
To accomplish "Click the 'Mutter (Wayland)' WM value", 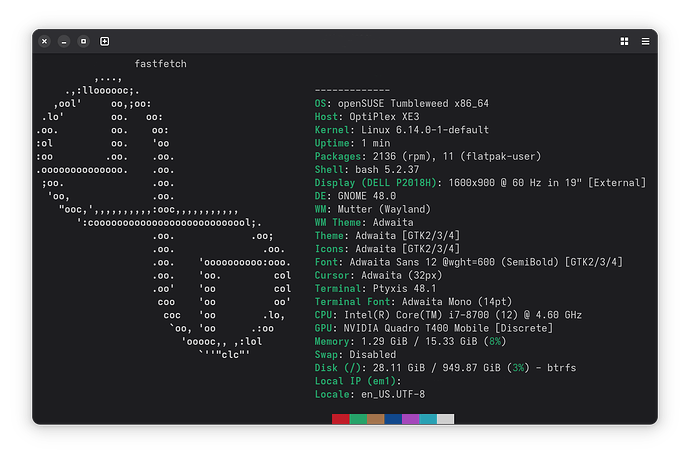I will (x=384, y=209).
